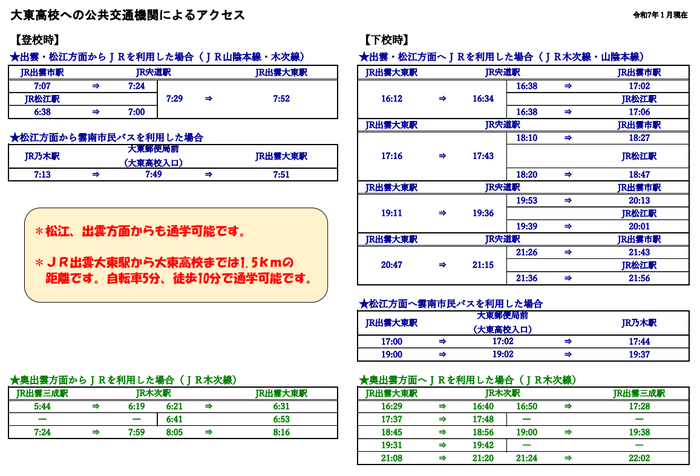Viewport: 700px width, 476px height.
Task: Select the 17:06 JR松江駅 arrival time
Action: [639, 112]
